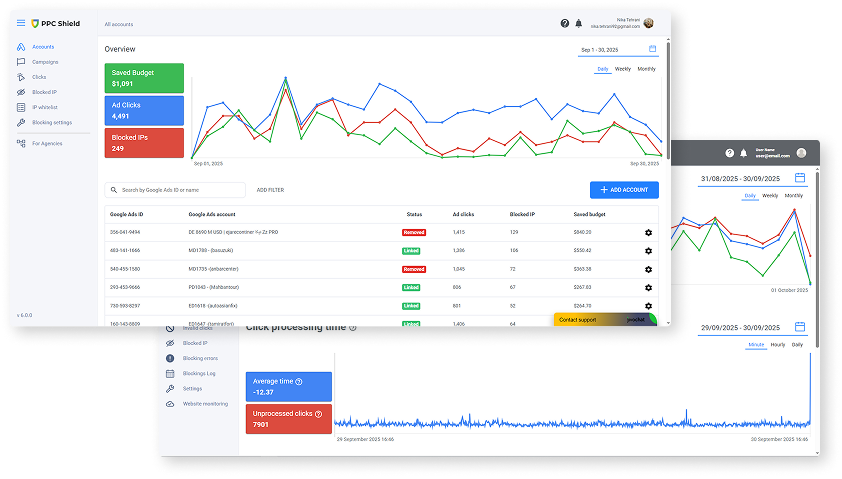
Task: Switch the processing time chart to Hourly
Action: pyautogui.click(x=776, y=344)
